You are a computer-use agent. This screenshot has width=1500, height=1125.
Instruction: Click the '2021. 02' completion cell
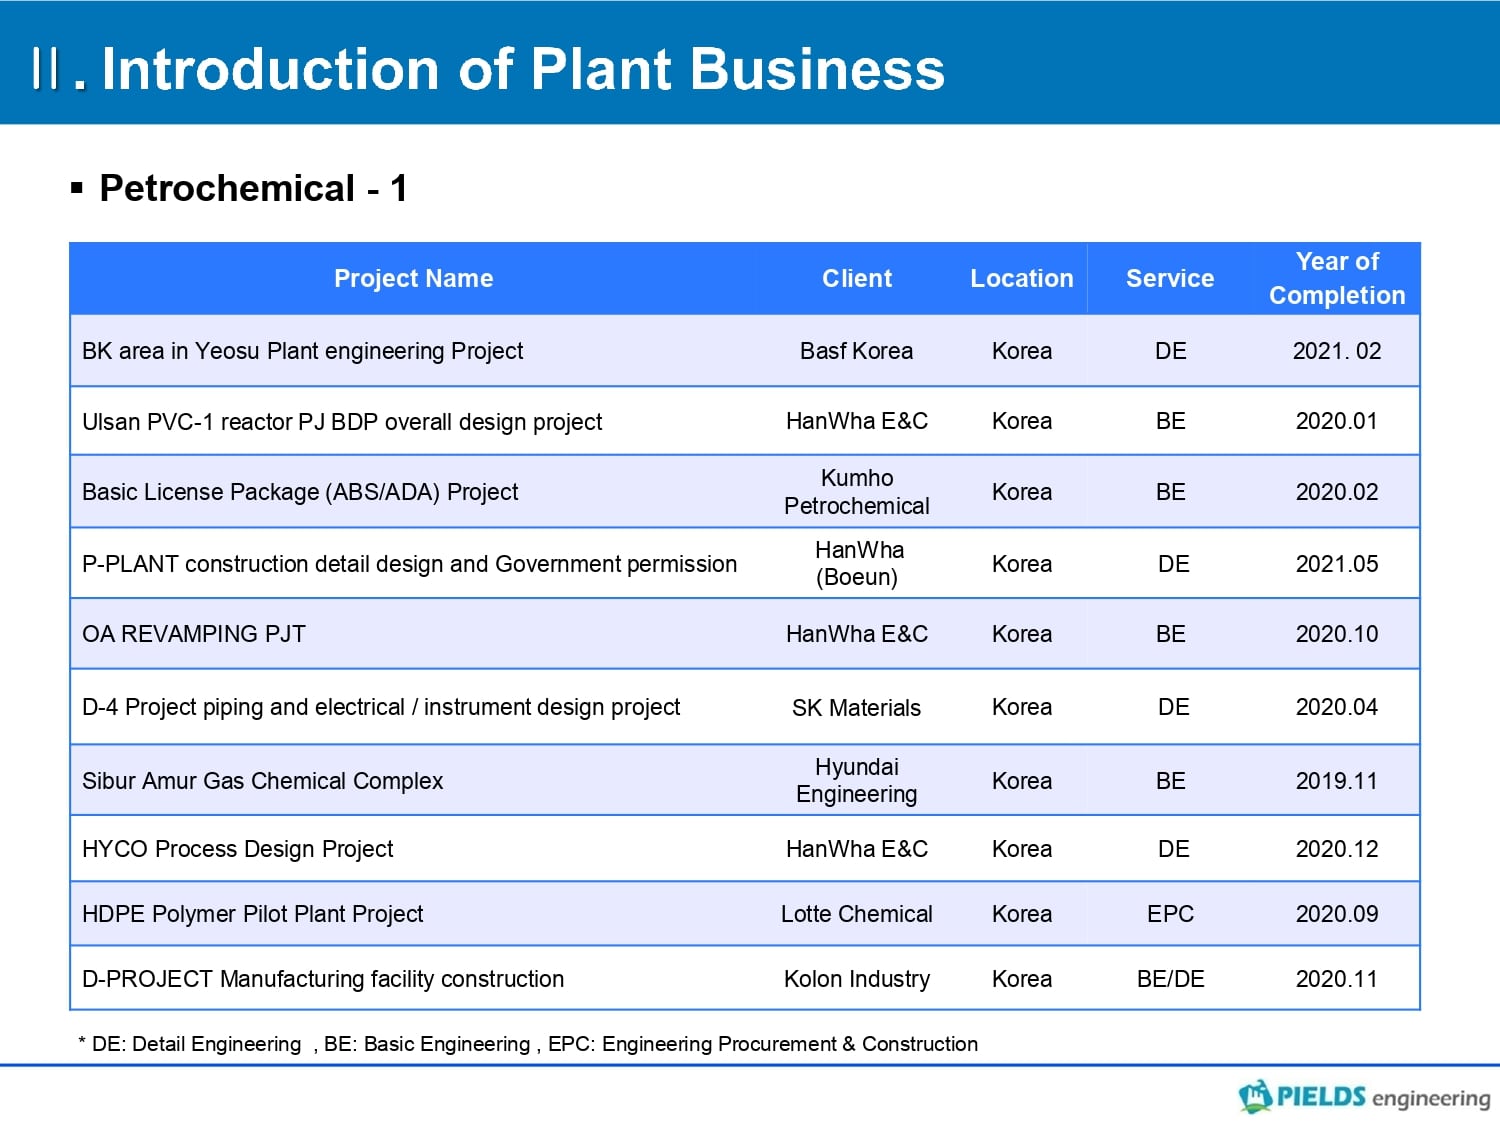click(1337, 351)
